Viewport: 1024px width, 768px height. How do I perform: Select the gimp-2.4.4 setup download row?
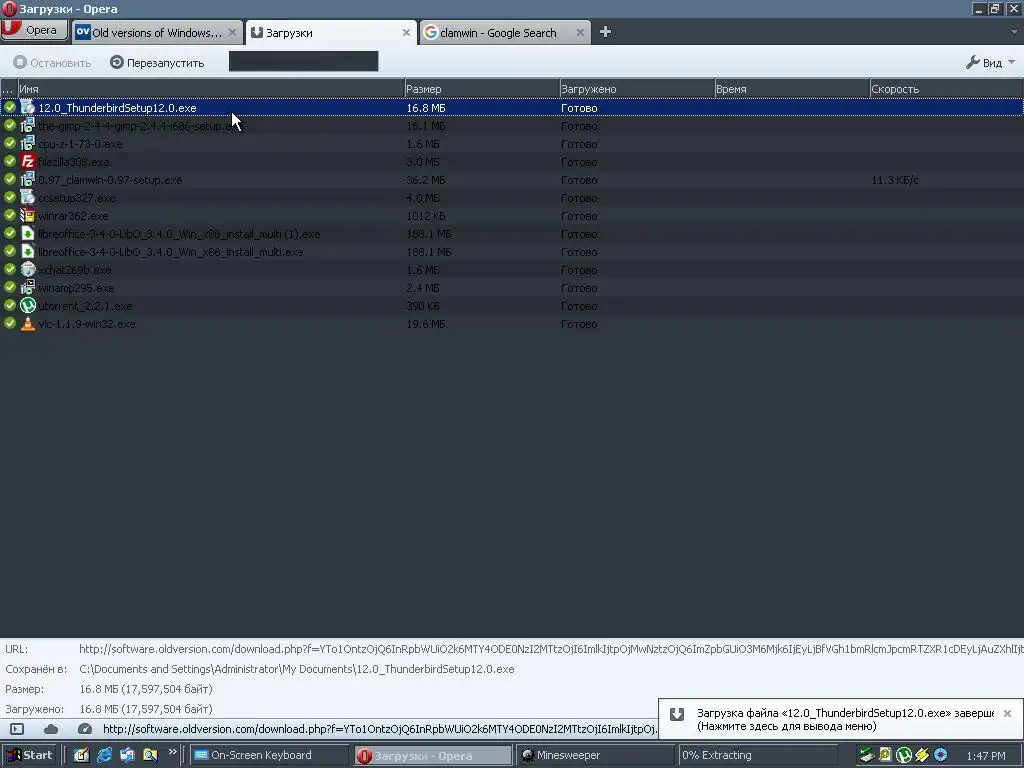point(512,126)
